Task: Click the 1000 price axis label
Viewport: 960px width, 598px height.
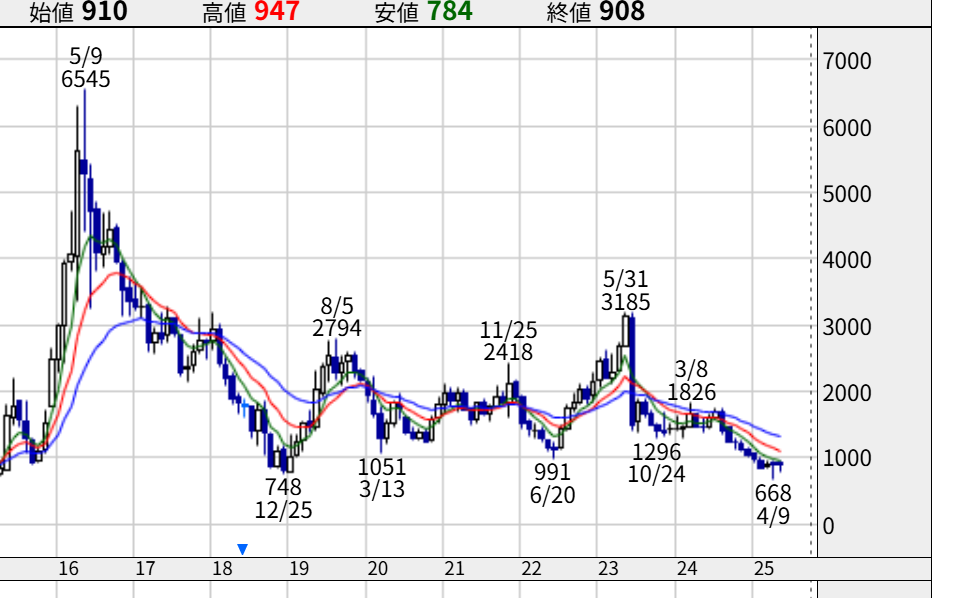Action: point(847,458)
